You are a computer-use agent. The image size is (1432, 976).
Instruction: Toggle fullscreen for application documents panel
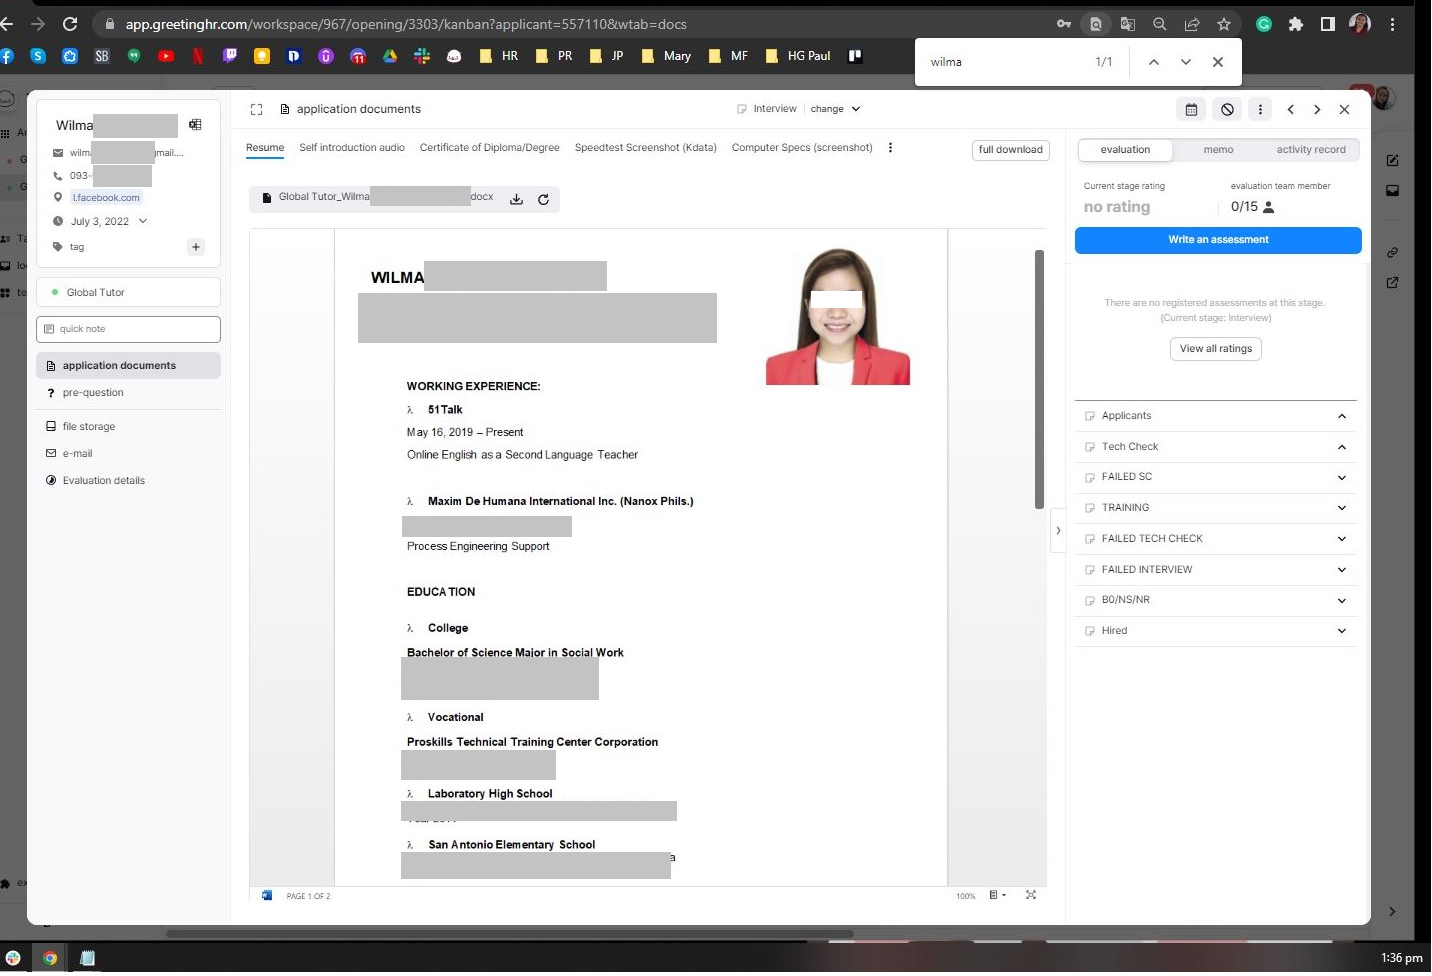click(x=257, y=110)
